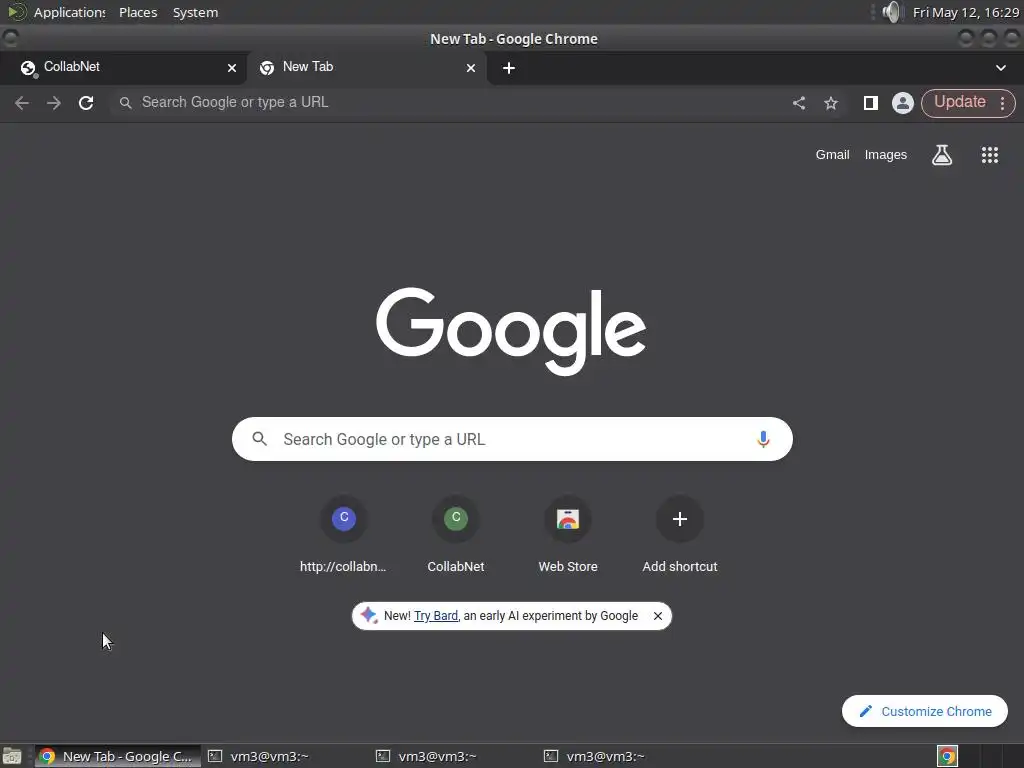The height and width of the screenshot is (768, 1024).
Task: Open Chrome's three-dot menu
Action: pyautogui.click(x=1002, y=103)
